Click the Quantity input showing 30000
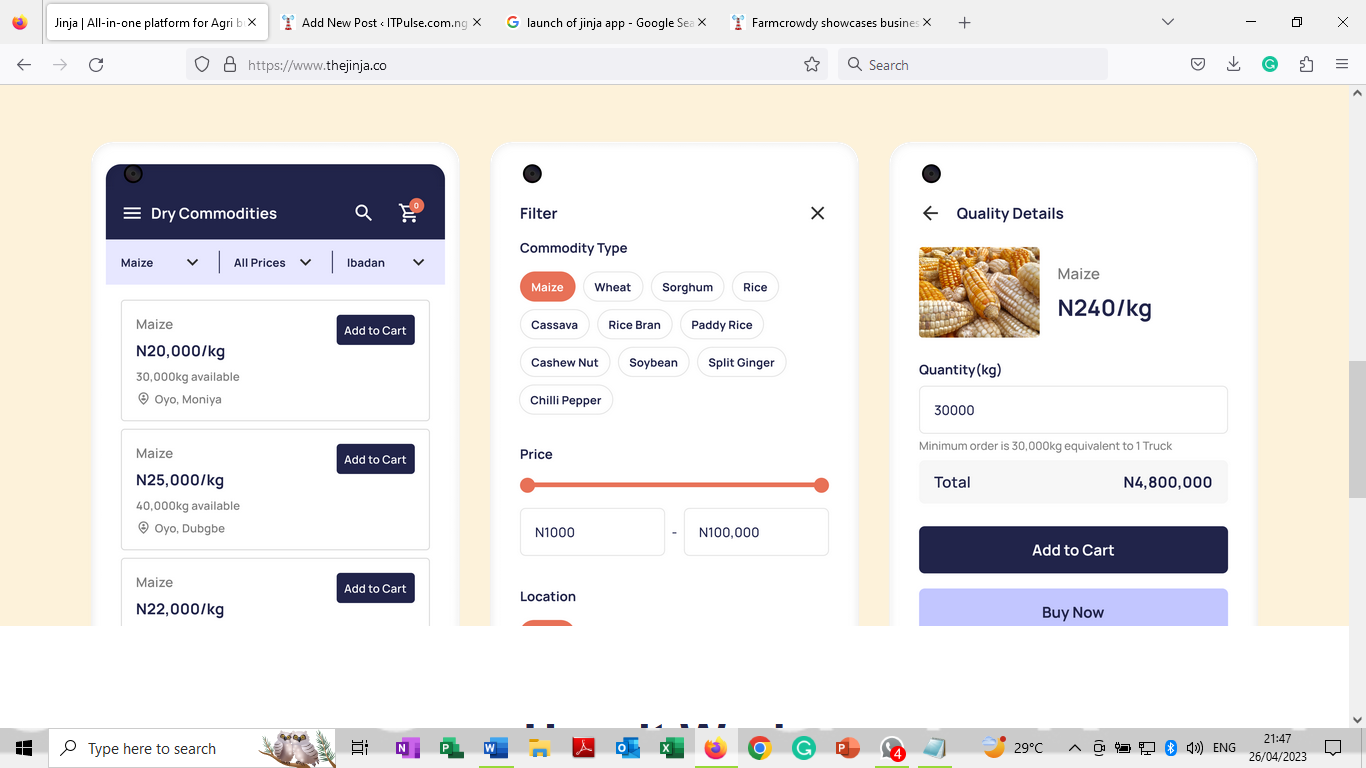This screenshot has height=768, width=1366. click(1072, 410)
